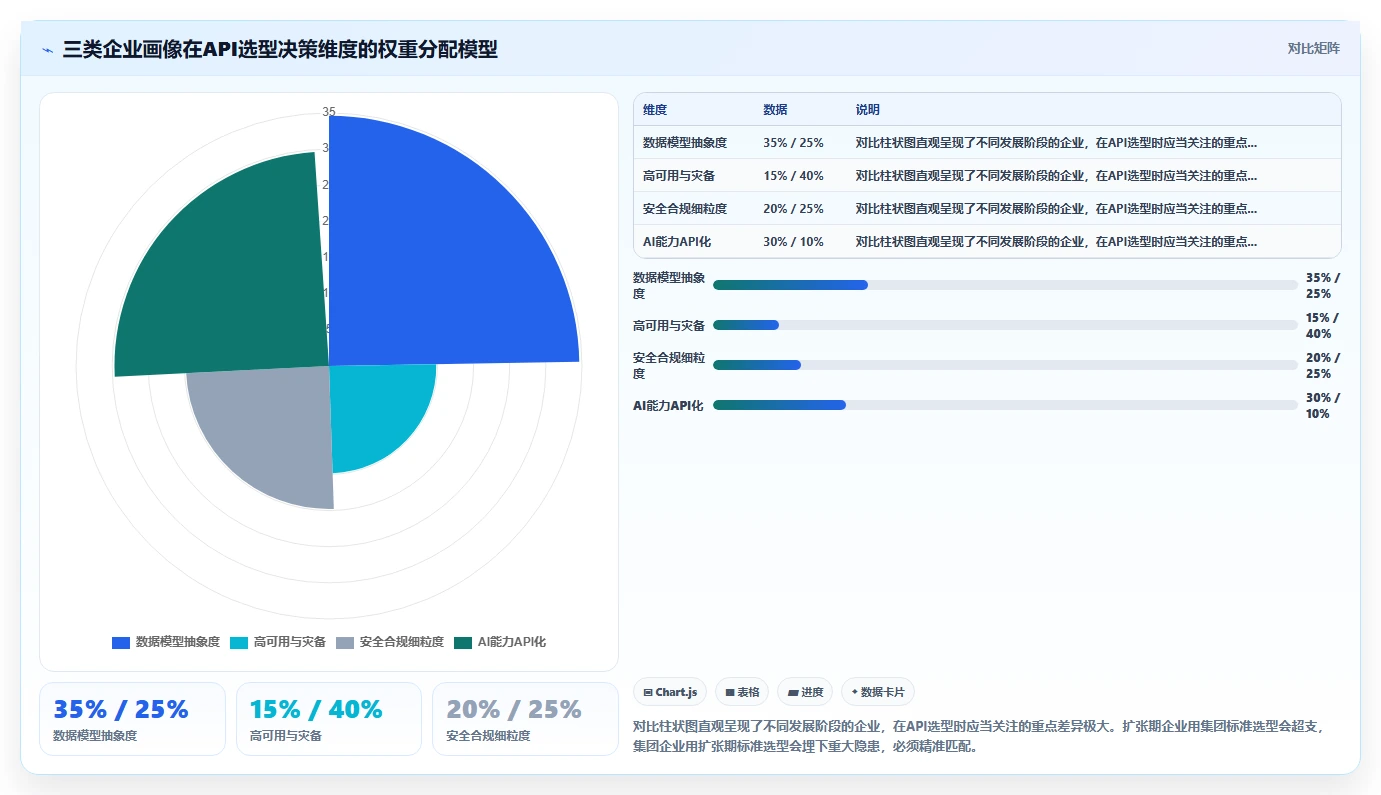This screenshot has width=1381, height=795.
Task: Click the 说明 column header
Action: pos(868,110)
